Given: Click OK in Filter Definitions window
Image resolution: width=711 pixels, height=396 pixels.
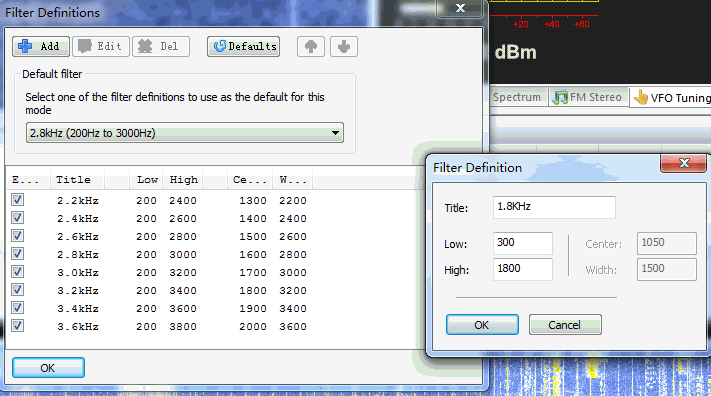Looking at the screenshot, I should click(48, 367).
